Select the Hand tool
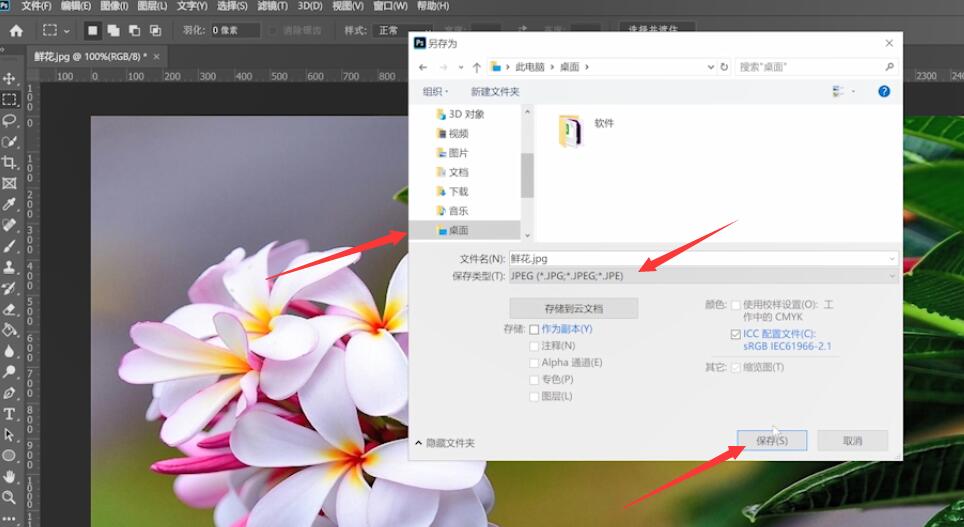The image size is (964, 527). (x=9, y=477)
